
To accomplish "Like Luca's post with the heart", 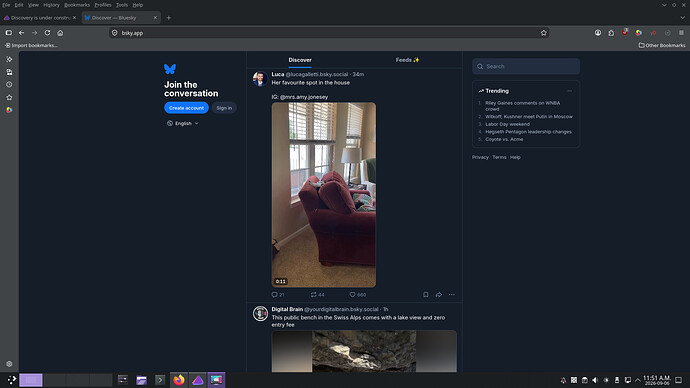I will 357,295.
